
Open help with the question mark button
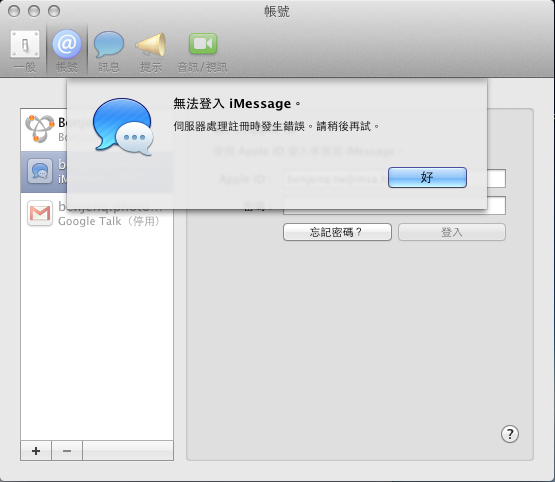point(510,434)
